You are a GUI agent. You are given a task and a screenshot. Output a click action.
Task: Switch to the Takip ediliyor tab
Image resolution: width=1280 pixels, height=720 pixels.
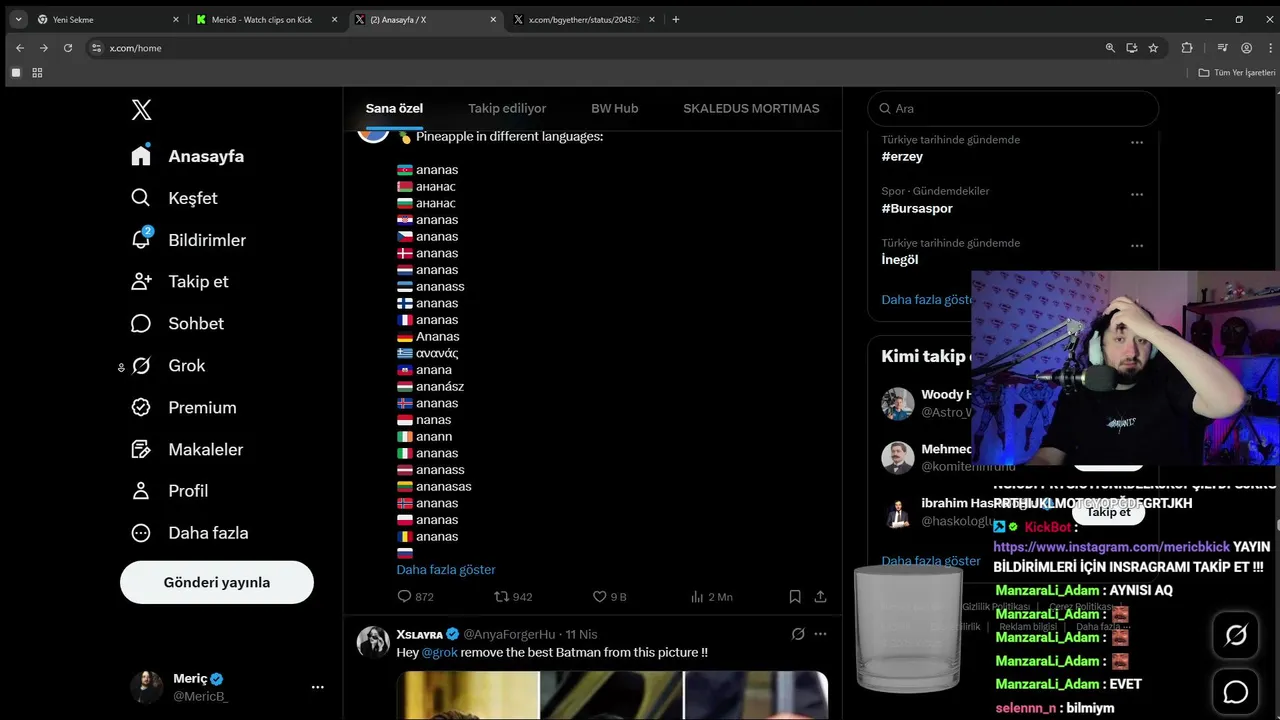pos(507,108)
